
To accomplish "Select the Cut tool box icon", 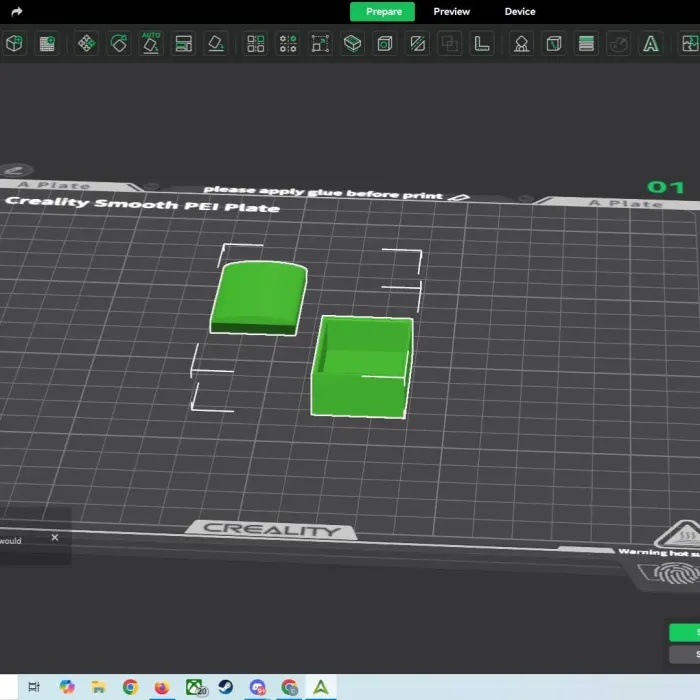I will (x=353, y=43).
